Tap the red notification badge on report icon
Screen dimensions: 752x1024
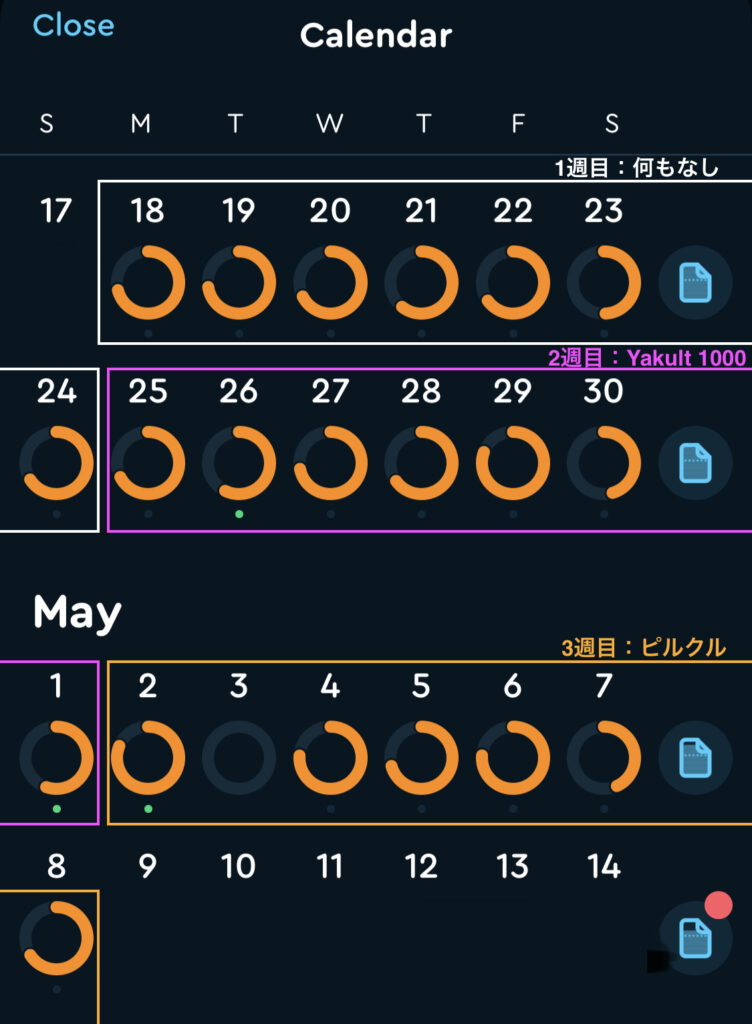coord(718,905)
